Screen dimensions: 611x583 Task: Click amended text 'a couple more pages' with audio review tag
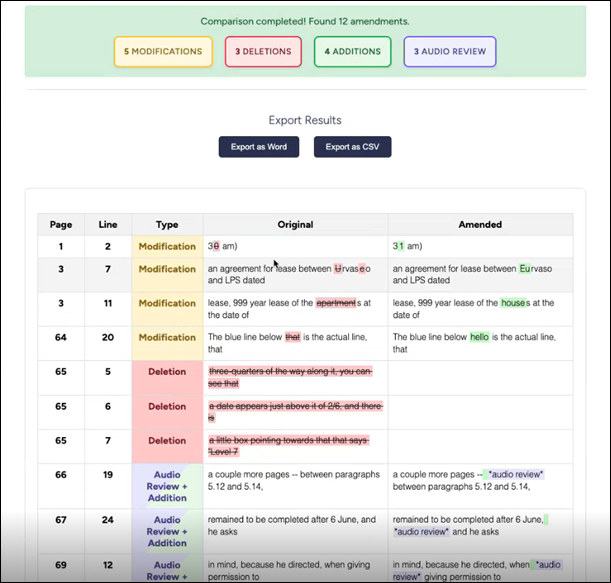(468, 480)
